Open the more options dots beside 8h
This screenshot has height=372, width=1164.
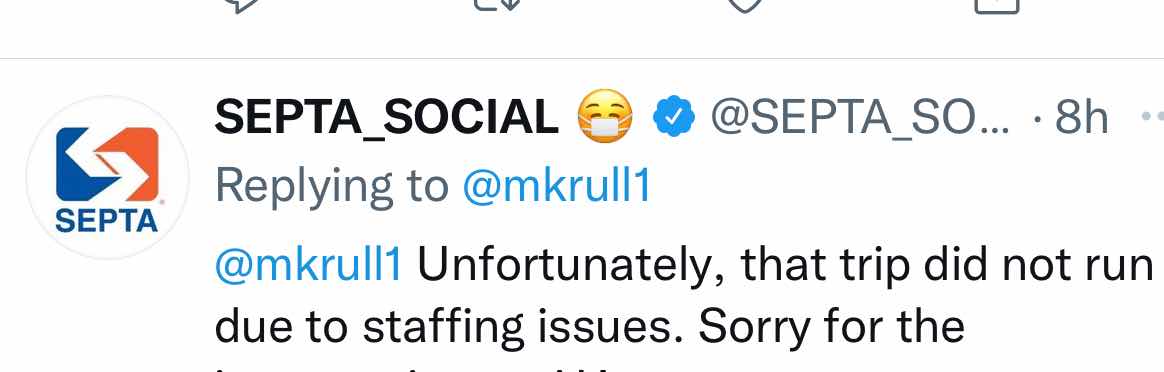pos(1151,117)
